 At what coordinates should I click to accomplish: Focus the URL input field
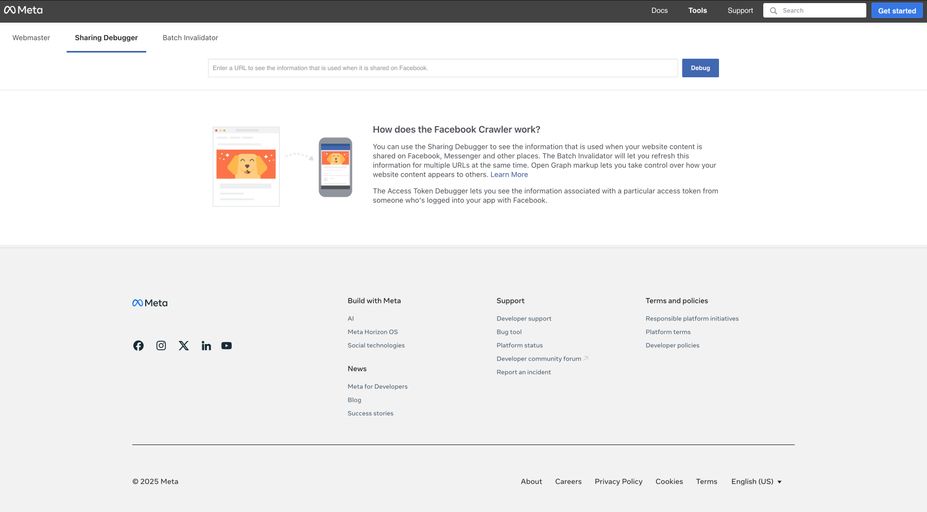pyautogui.click(x=442, y=68)
